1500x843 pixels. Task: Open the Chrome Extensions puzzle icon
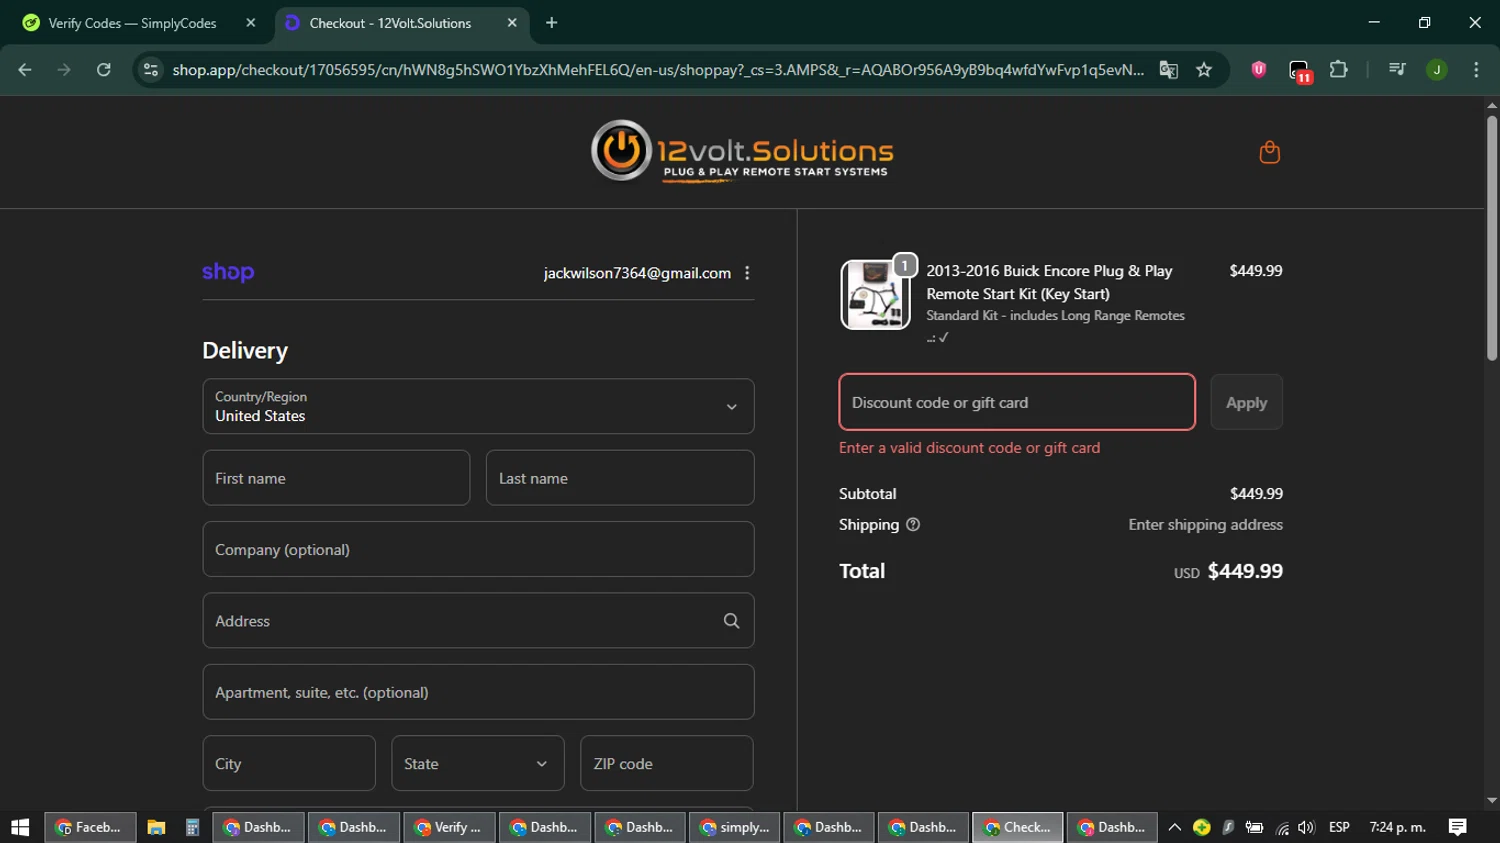click(1338, 69)
